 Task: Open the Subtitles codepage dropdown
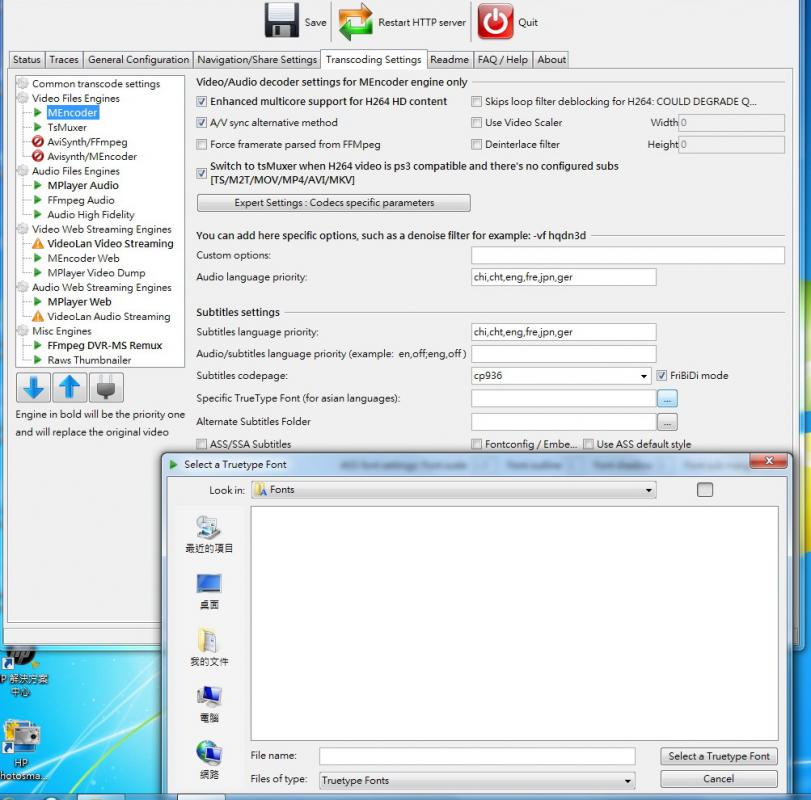coord(644,377)
